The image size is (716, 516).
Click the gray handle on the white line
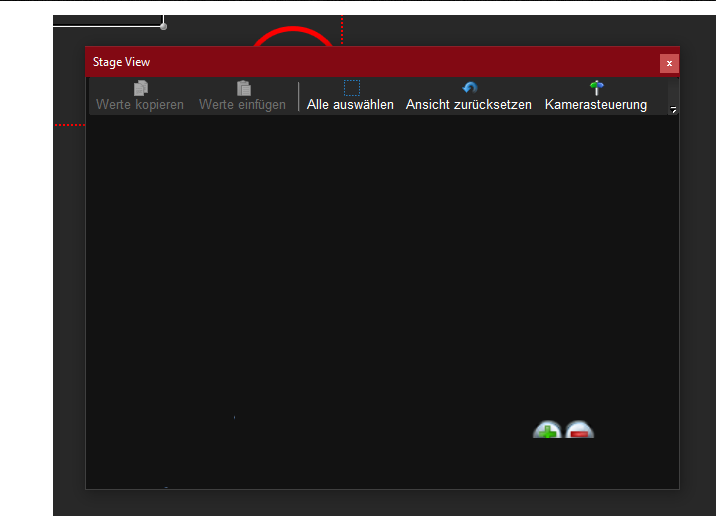click(163, 26)
